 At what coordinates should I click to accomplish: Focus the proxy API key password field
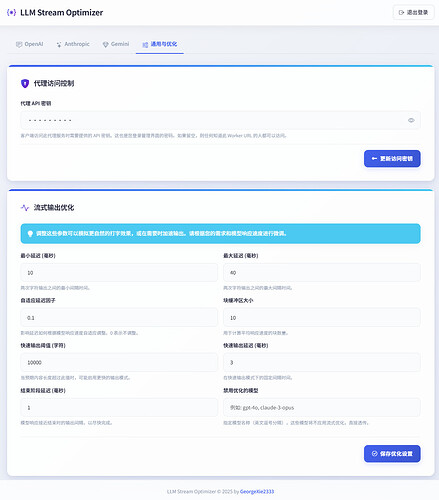coord(220,120)
